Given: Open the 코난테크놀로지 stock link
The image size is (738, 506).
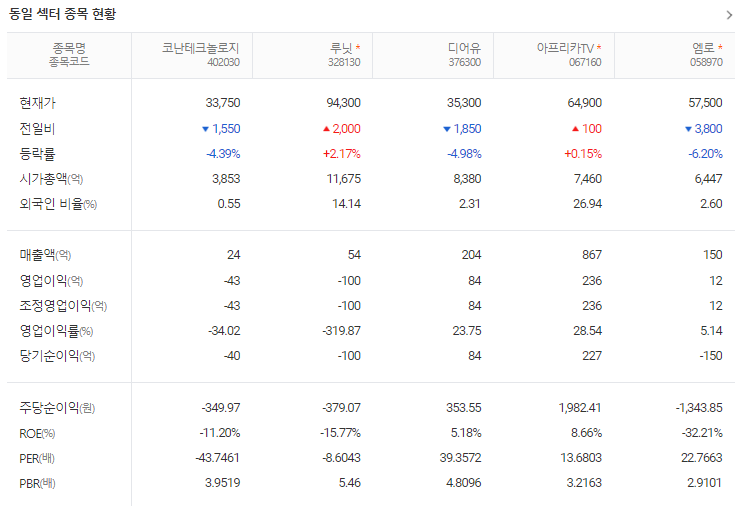Looking at the screenshot, I should tap(201, 48).
